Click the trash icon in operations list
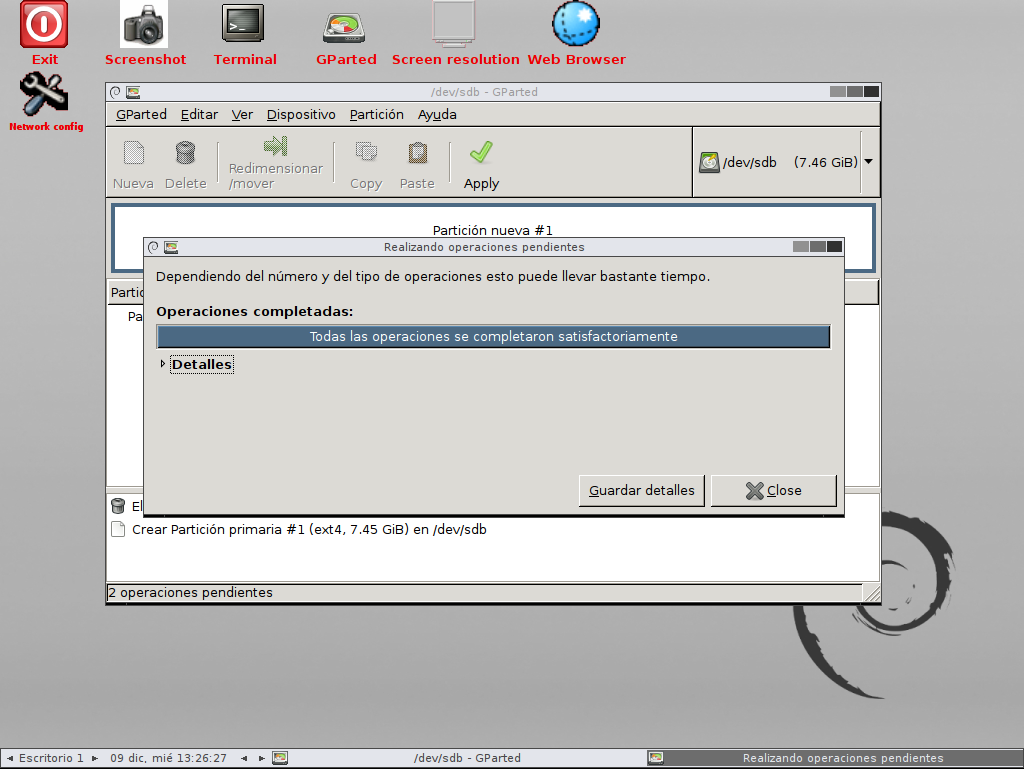Image resolution: width=1024 pixels, height=769 pixels. coord(118,506)
